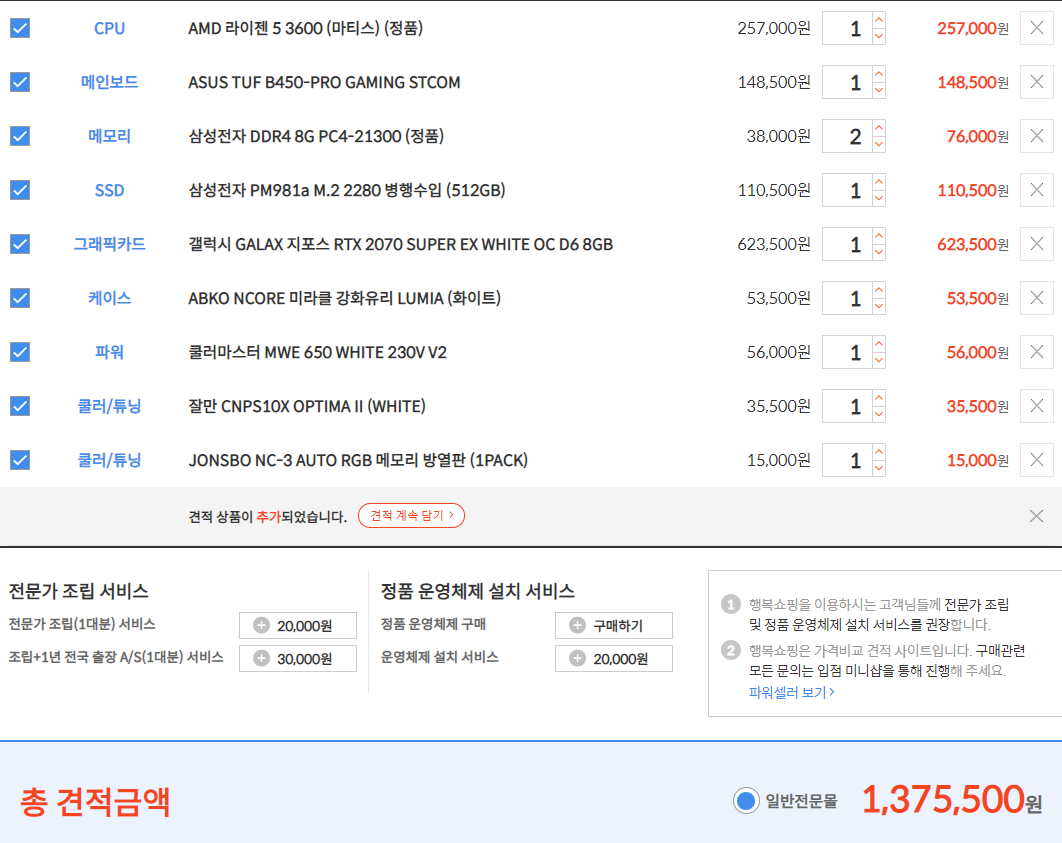Increase 잘만 cooler quantity with up arrow
The width and height of the screenshot is (1062, 843).
[878, 397]
